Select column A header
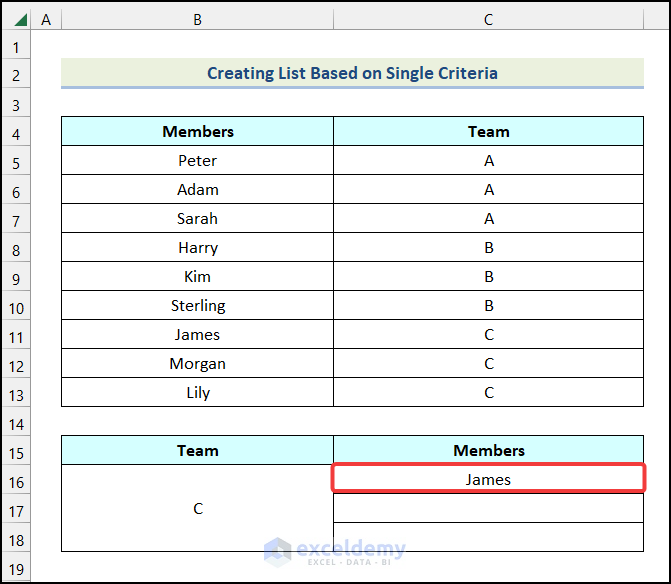This screenshot has height=584, width=671. tap(46, 19)
